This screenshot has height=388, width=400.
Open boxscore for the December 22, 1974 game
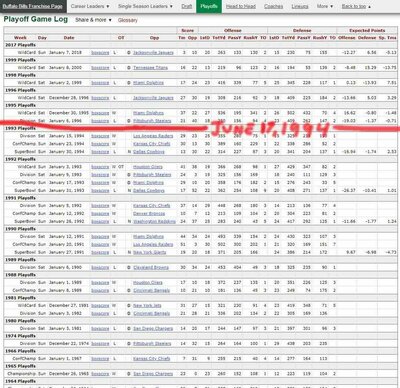click(x=100, y=344)
